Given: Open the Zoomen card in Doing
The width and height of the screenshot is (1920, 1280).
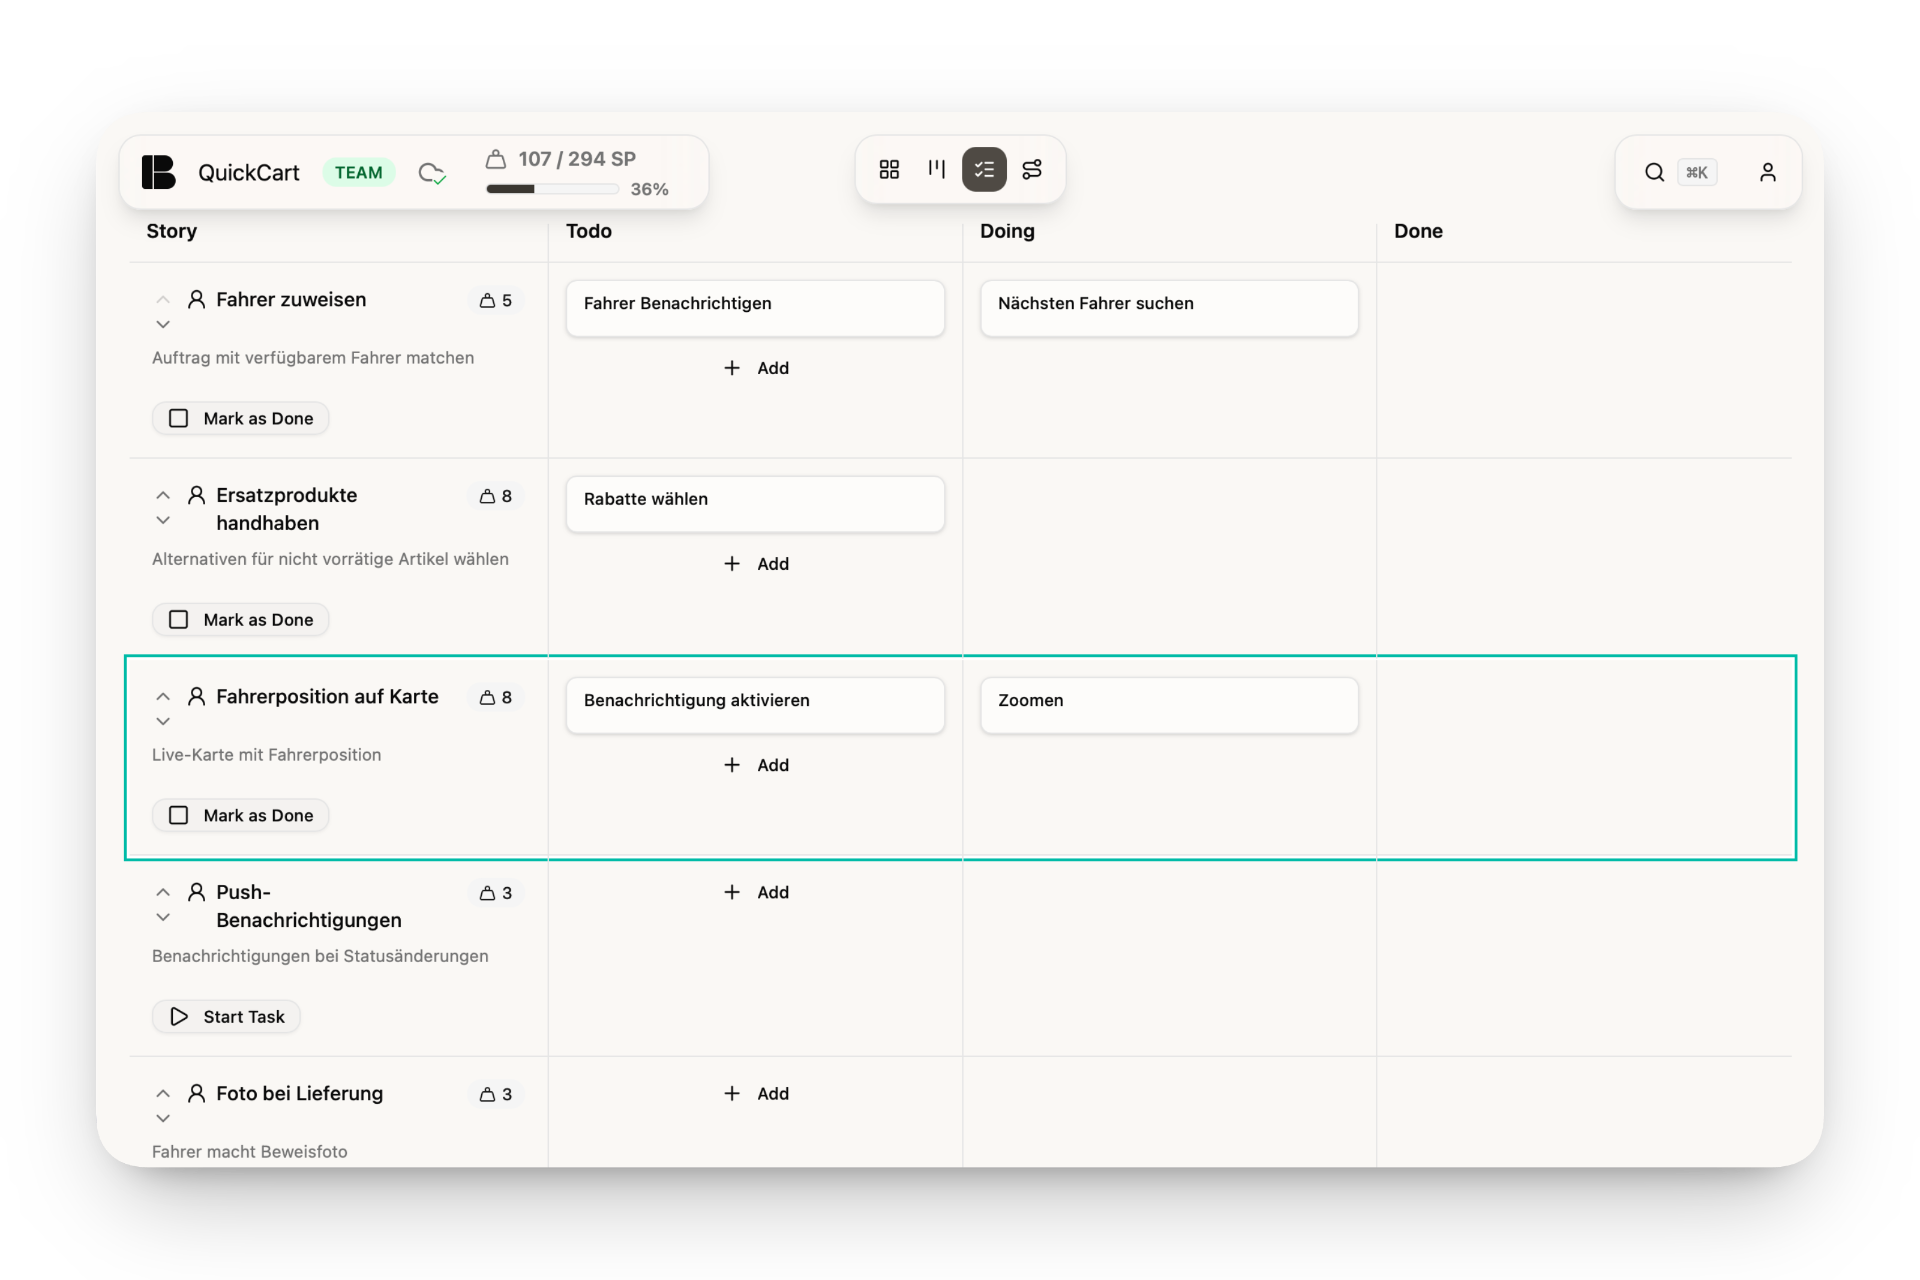Looking at the screenshot, I should click(1169, 705).
